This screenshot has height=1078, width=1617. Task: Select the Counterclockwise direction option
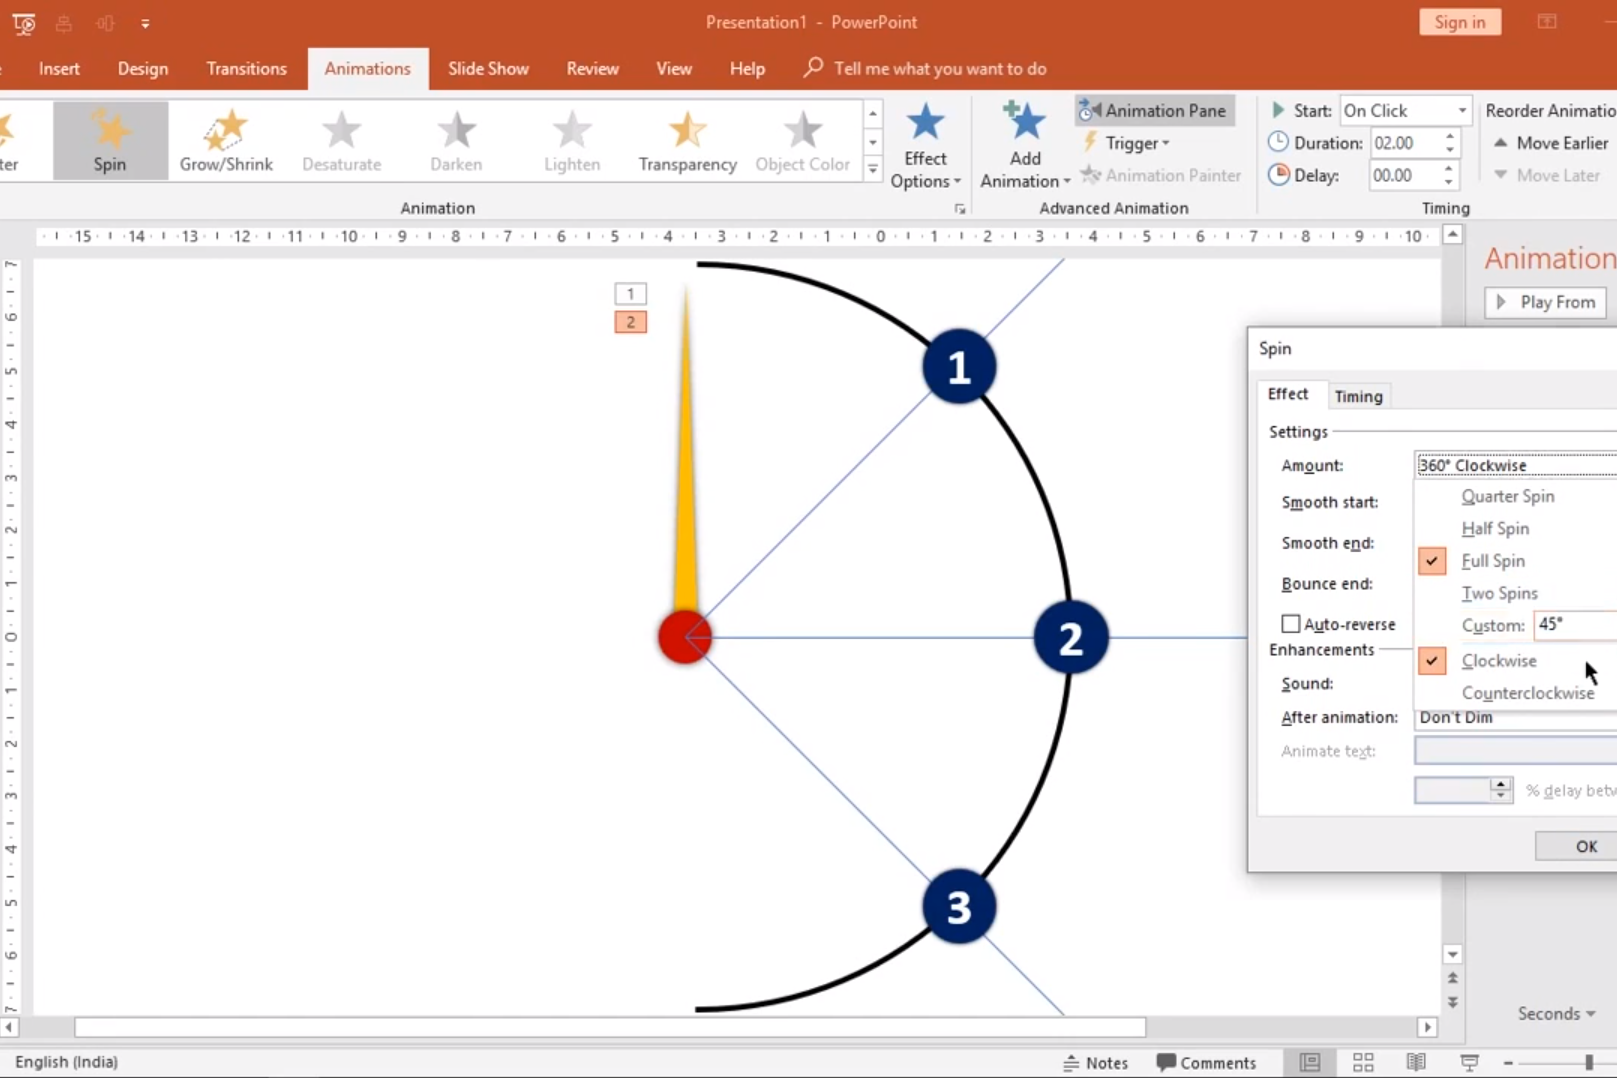(x=1527, y=693)
